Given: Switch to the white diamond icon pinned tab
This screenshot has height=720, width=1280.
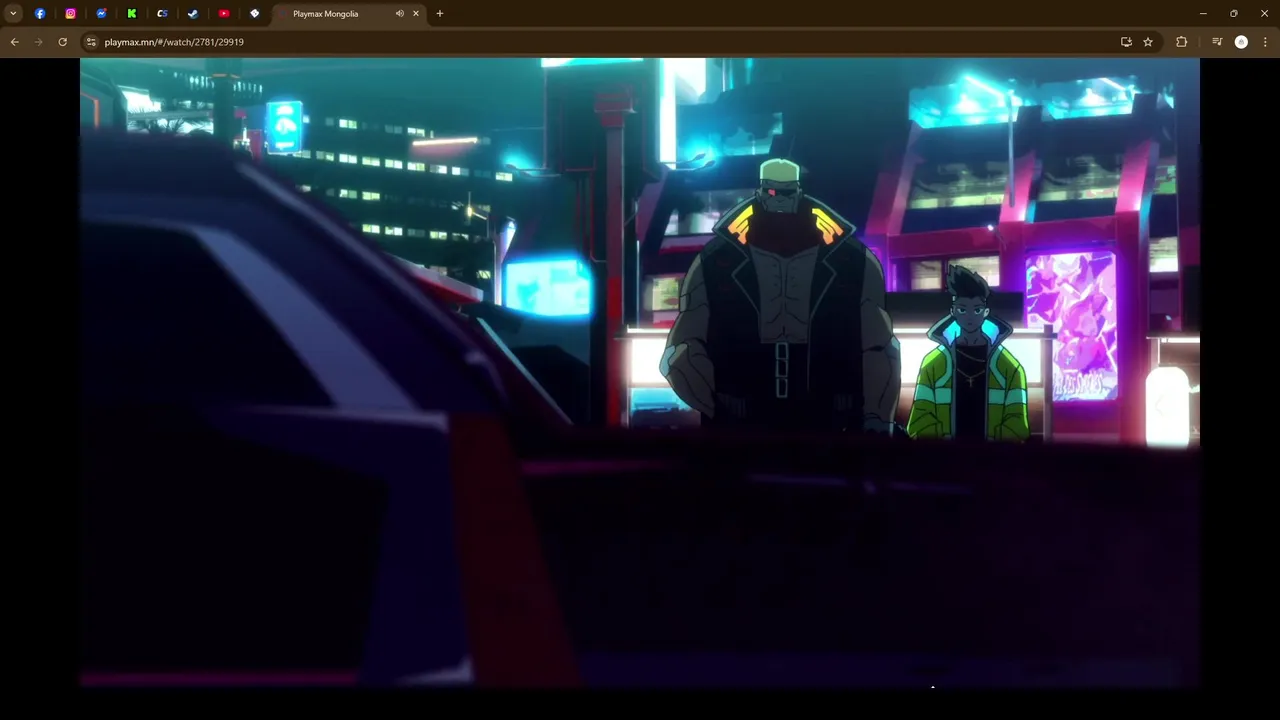Looking at the screenshot, I should coord(254,14).
